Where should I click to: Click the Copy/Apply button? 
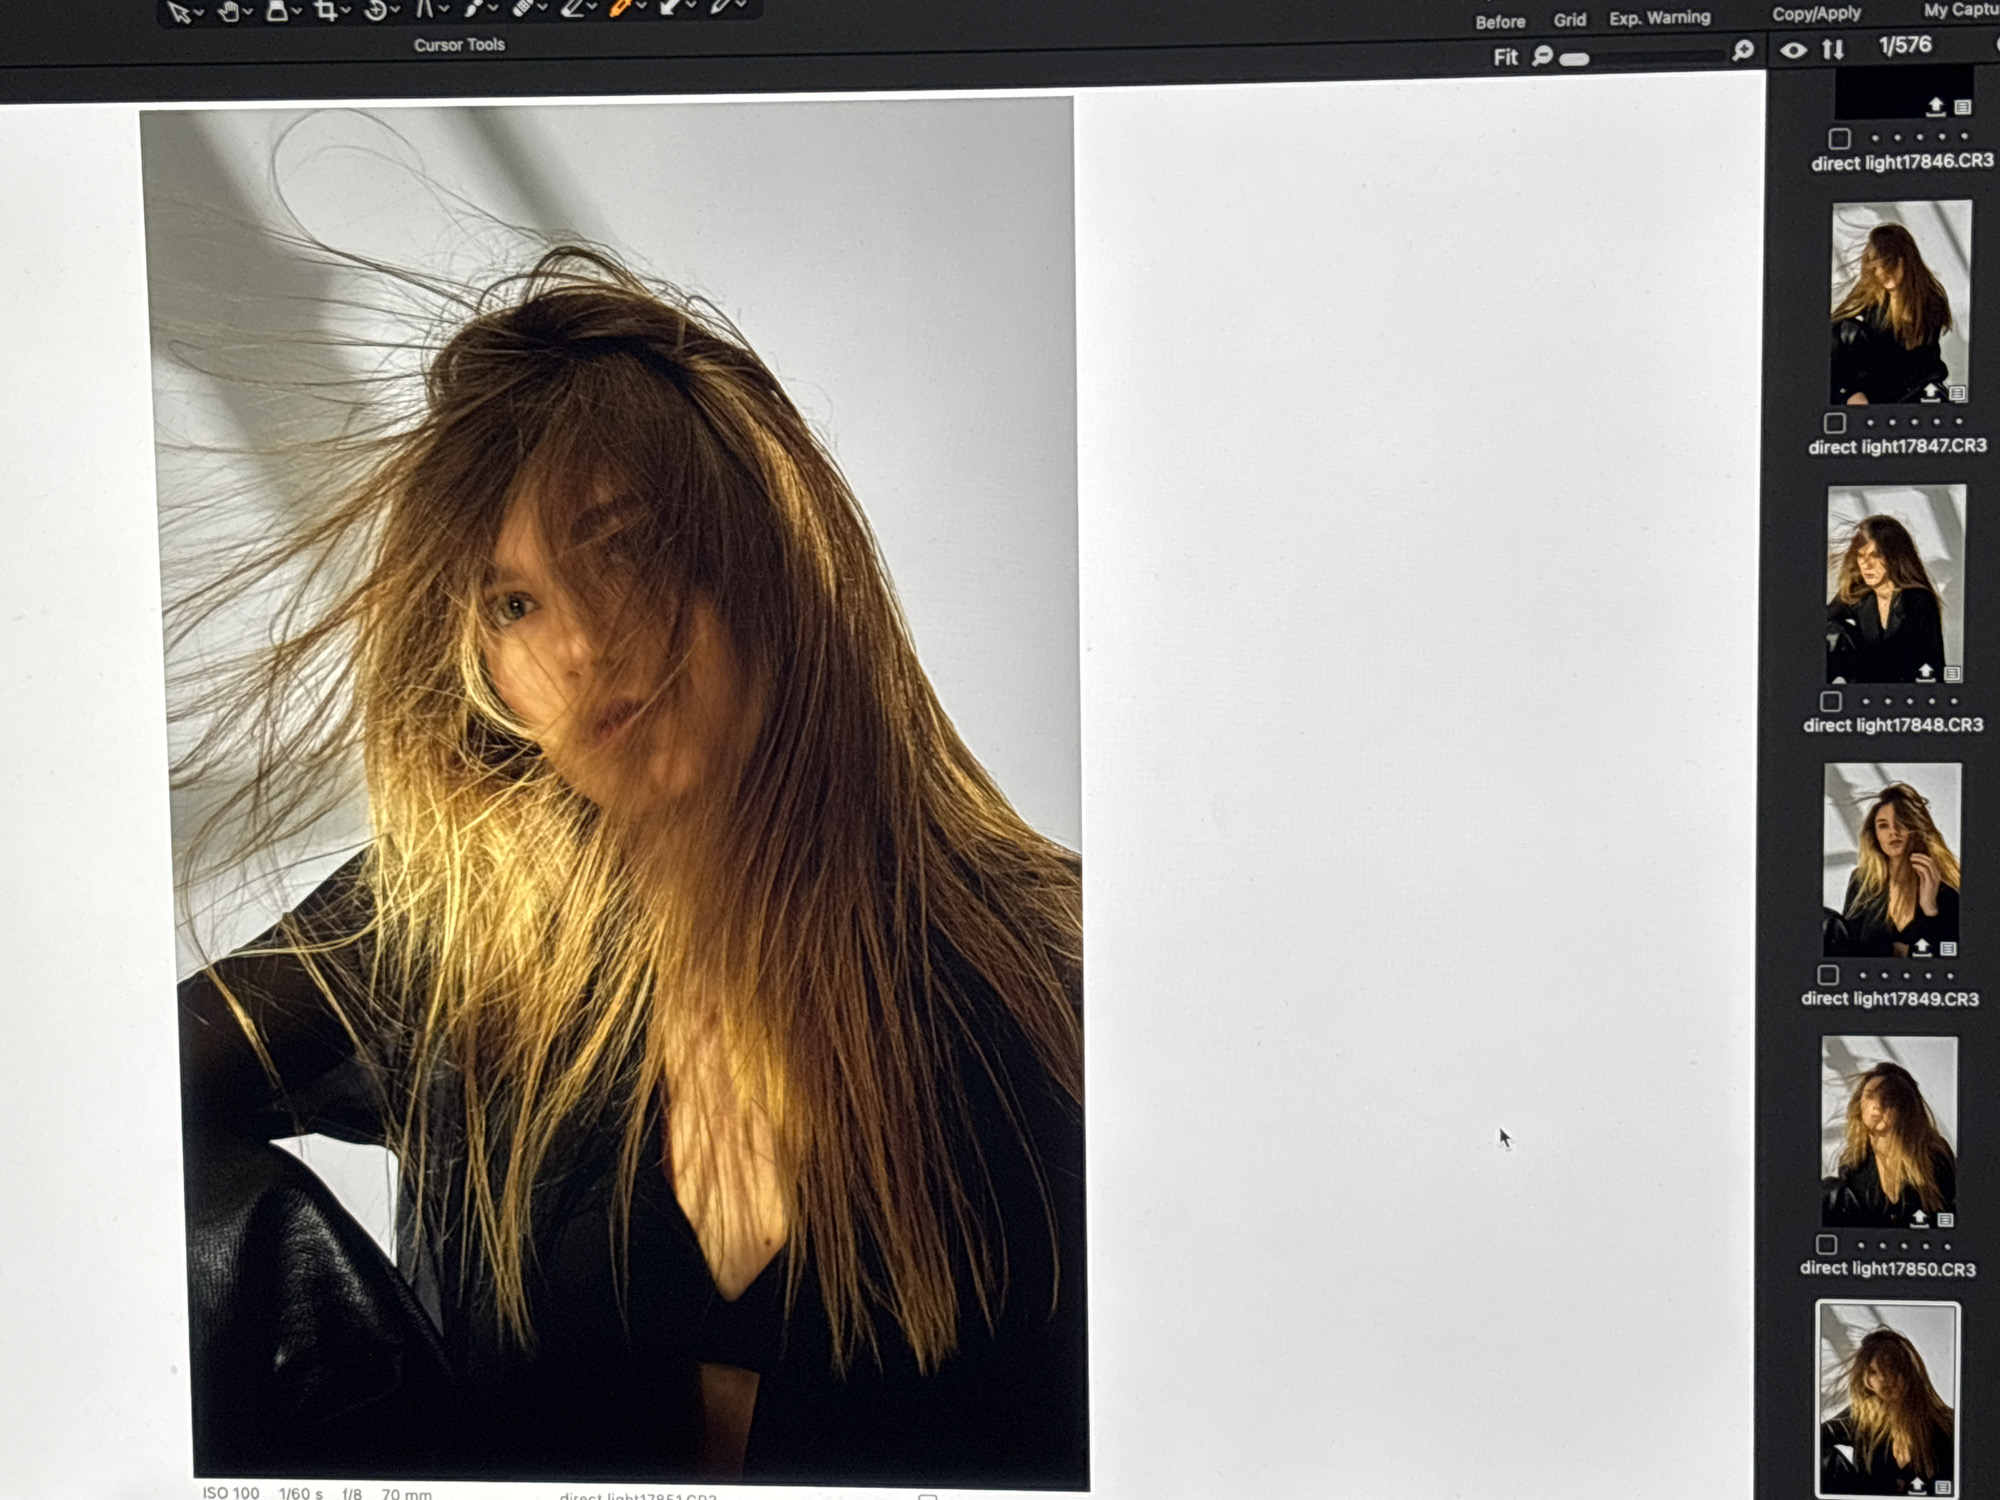(1816, 14)
